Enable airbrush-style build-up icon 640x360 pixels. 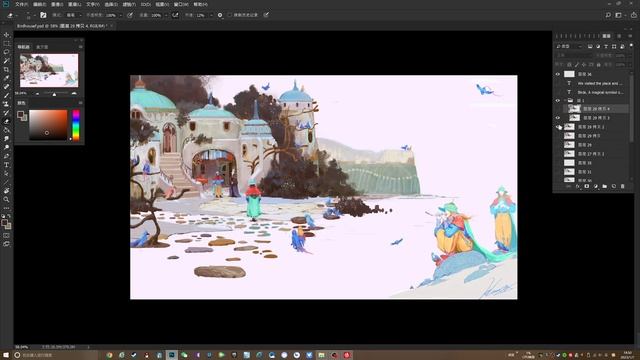pyautogui.click(x=175, y=15)
